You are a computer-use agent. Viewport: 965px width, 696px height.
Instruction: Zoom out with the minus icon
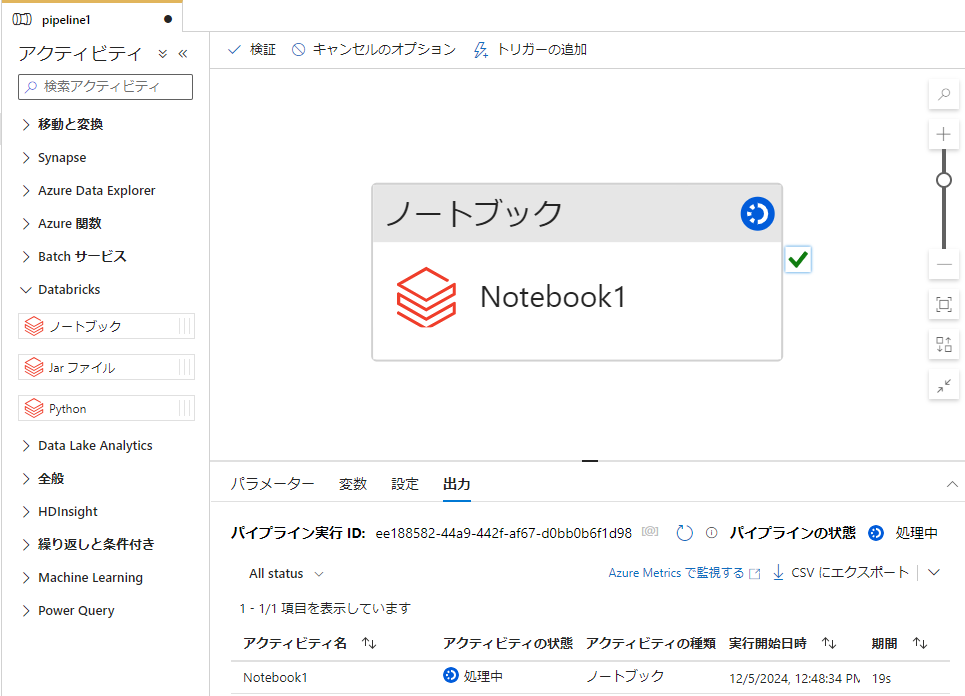tap(943, 265)
